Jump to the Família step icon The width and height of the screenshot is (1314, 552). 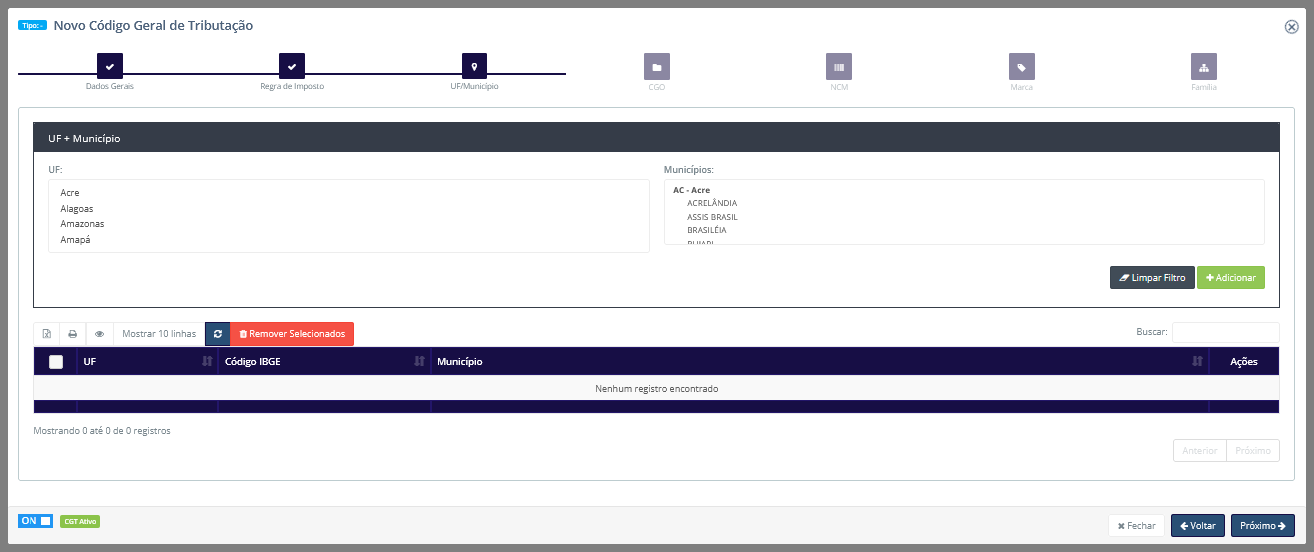click(1203, 67)
